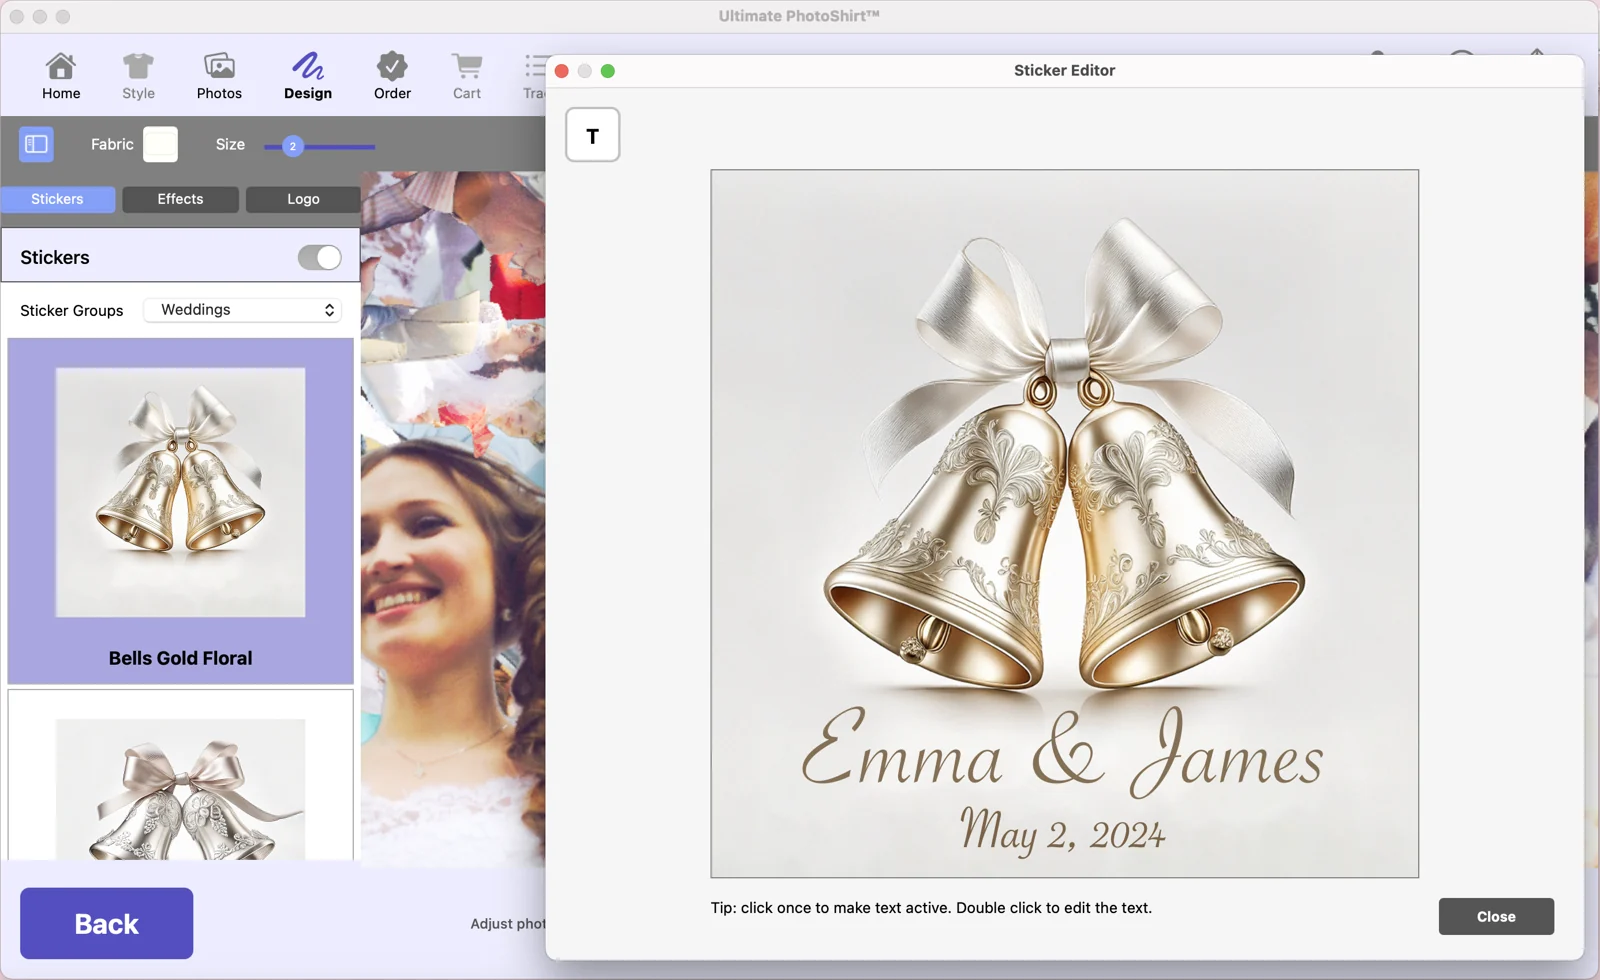The image size is (1600, 980).
Task: Select the May 2, 2024 text
Action: click(1062, 832)
